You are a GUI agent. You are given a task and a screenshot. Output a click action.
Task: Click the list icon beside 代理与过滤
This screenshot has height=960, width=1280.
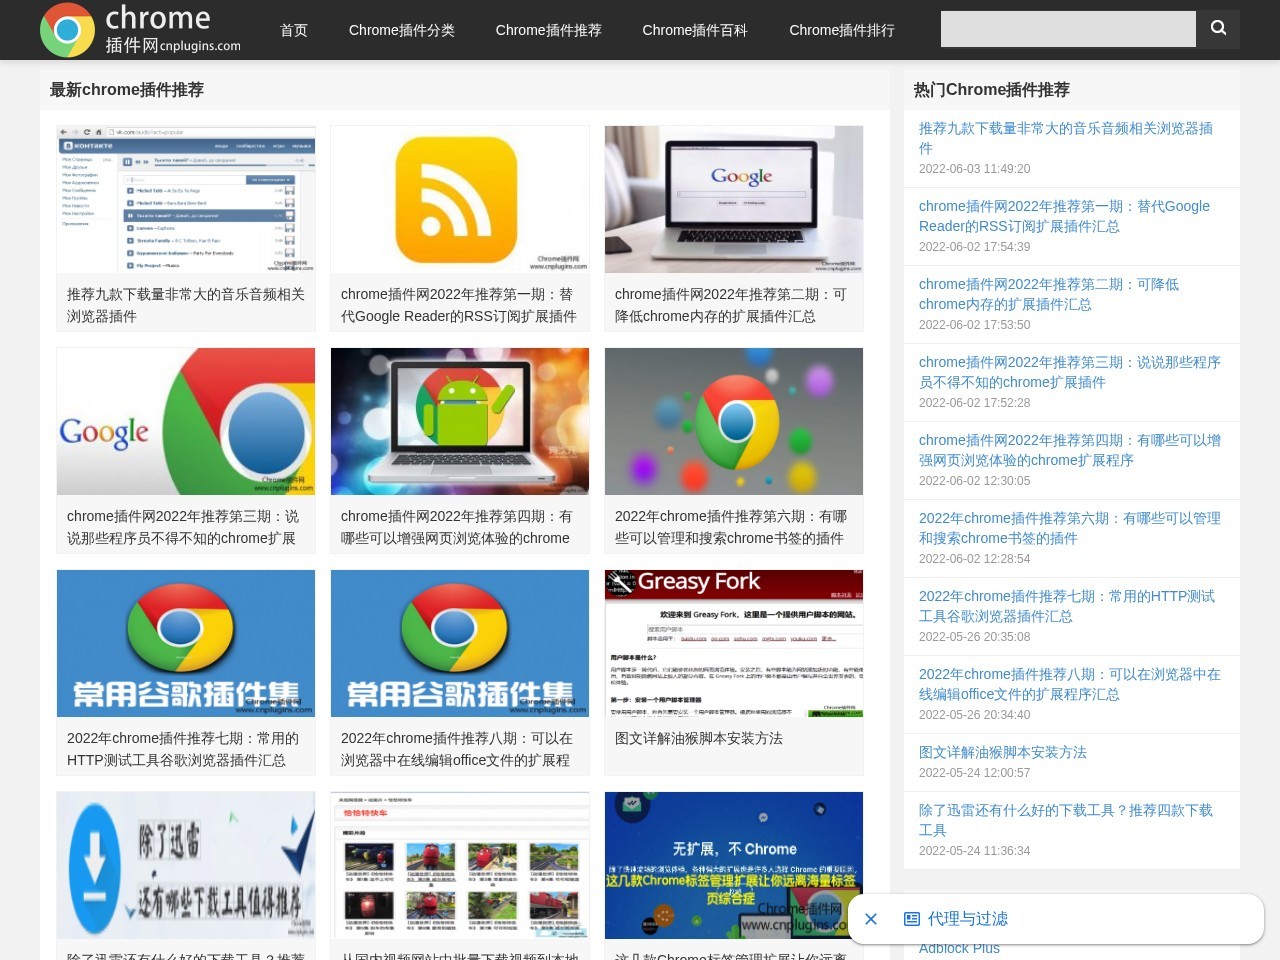[911, 919]
